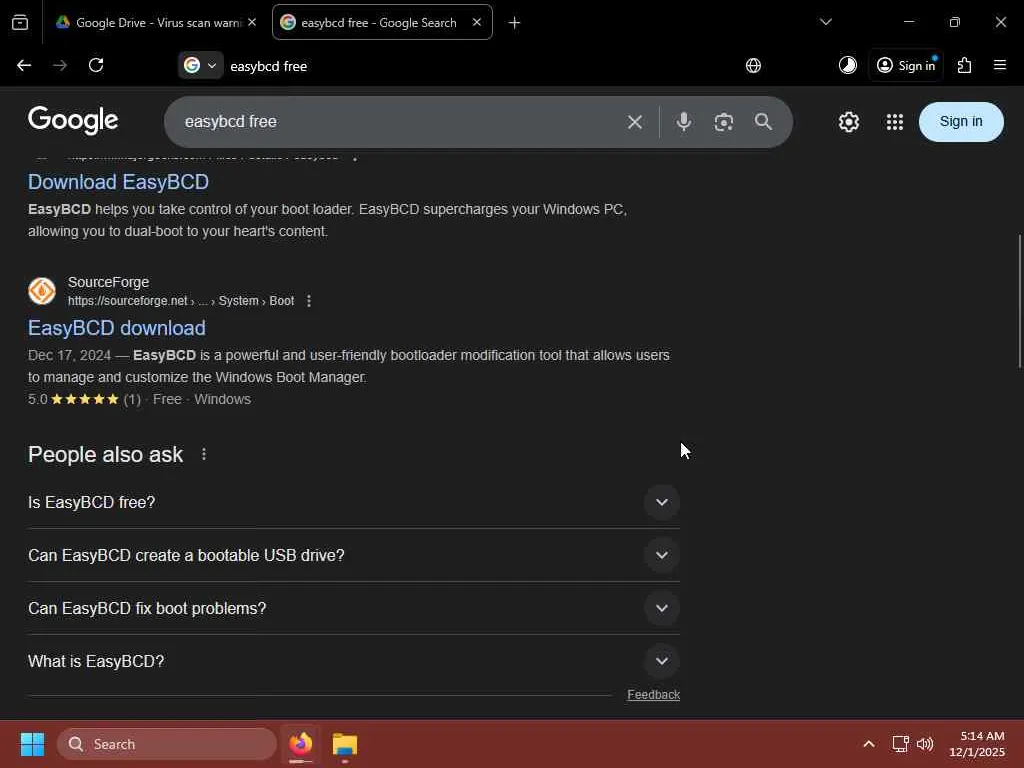The width and height of the screenshot is (1024, 768).
Task: Show hidden system tray icons
Action: 869,744
